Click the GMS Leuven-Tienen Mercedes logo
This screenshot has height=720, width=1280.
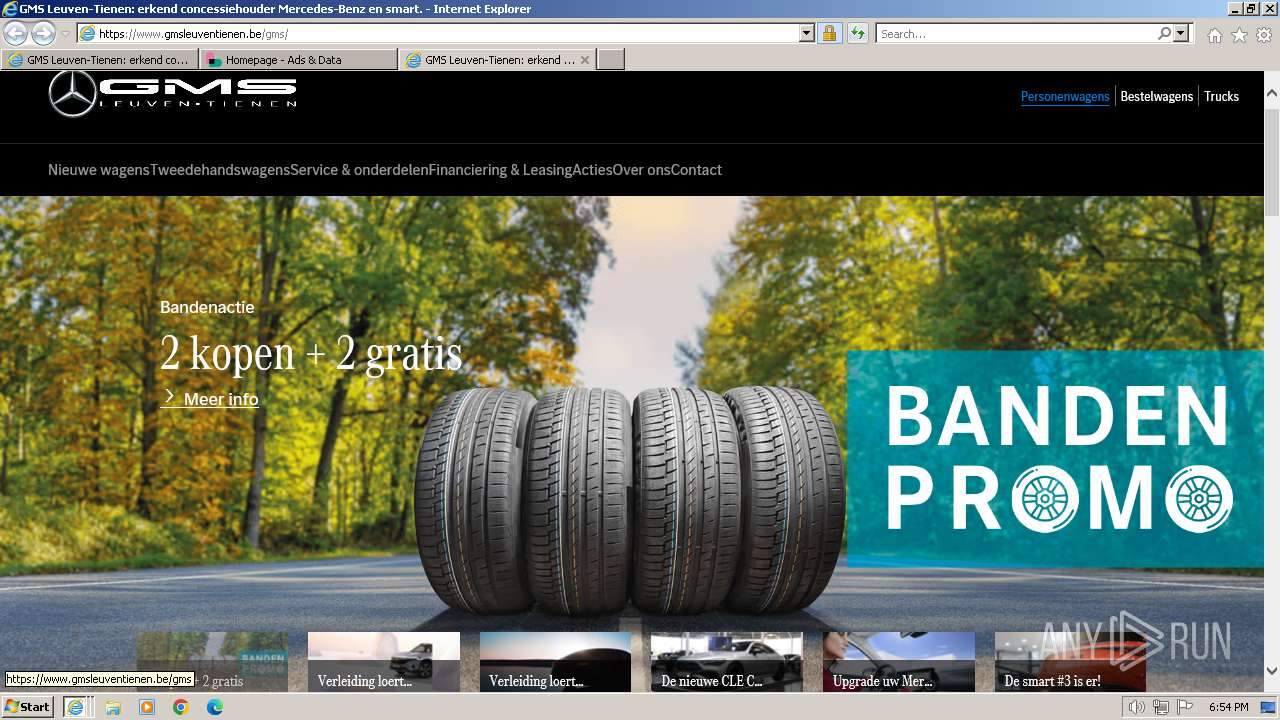tap(173, 92)
